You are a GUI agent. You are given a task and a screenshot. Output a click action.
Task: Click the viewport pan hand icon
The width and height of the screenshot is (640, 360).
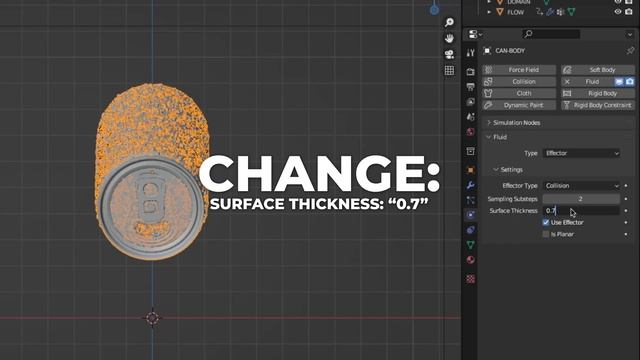pyautogui.click(x=449, y=38)
